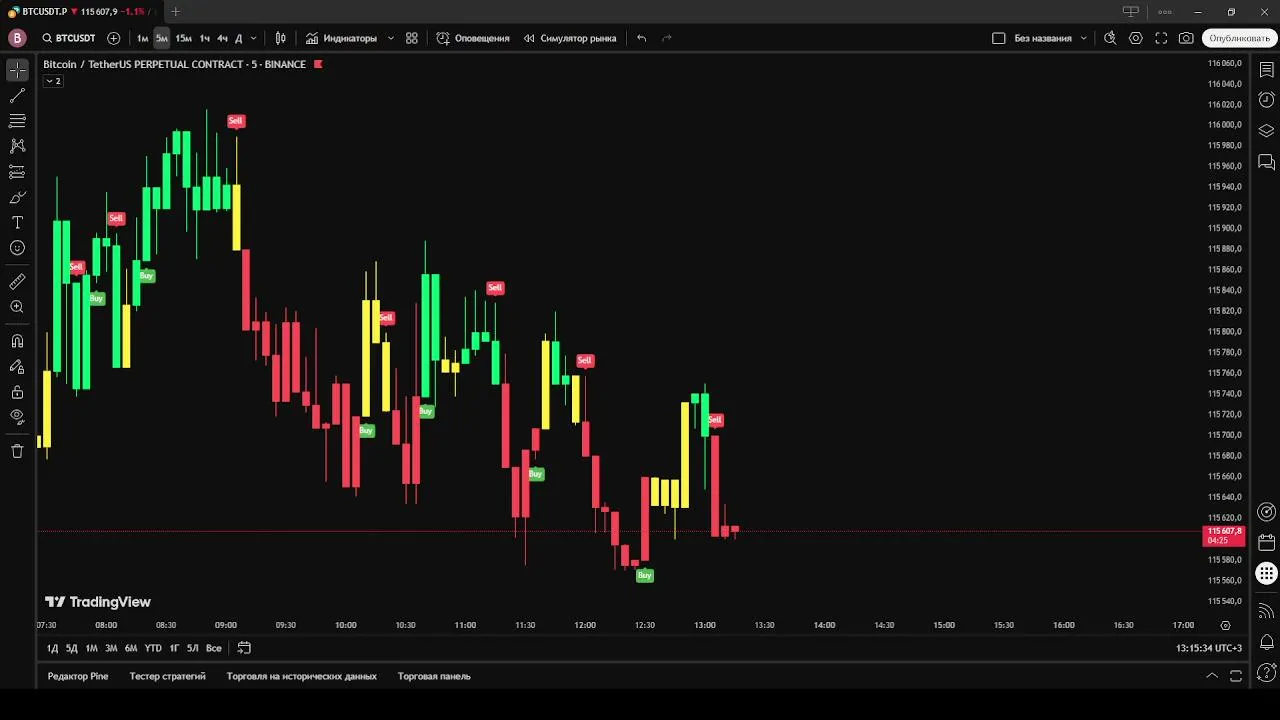The width and height of the screenshot is (1280, 720).
Task: Switch to daily Д timeframe
Action: (238, 38)
